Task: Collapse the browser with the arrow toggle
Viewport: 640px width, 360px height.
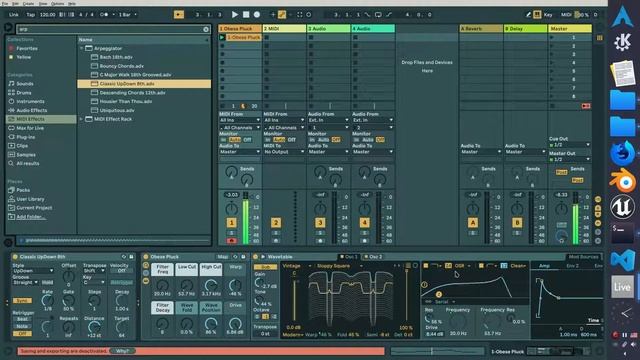Action: pos(8,28)
